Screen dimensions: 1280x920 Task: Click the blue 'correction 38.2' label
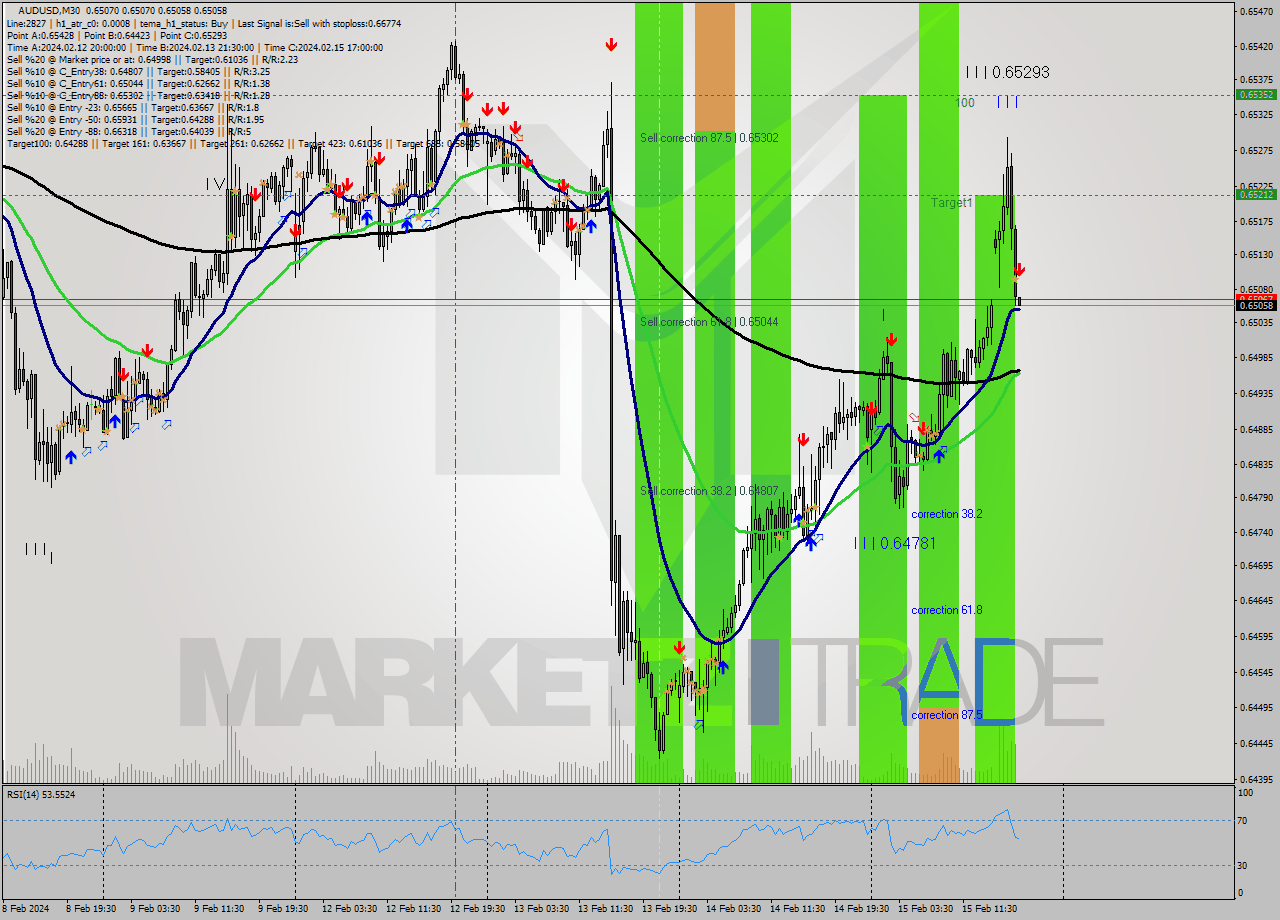[x=946, y=514]
